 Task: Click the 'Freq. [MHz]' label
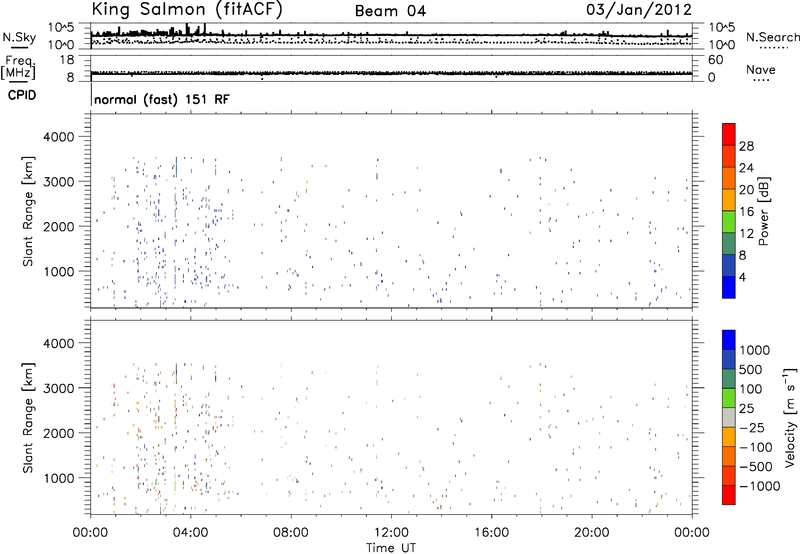click(x=19, y=67)
